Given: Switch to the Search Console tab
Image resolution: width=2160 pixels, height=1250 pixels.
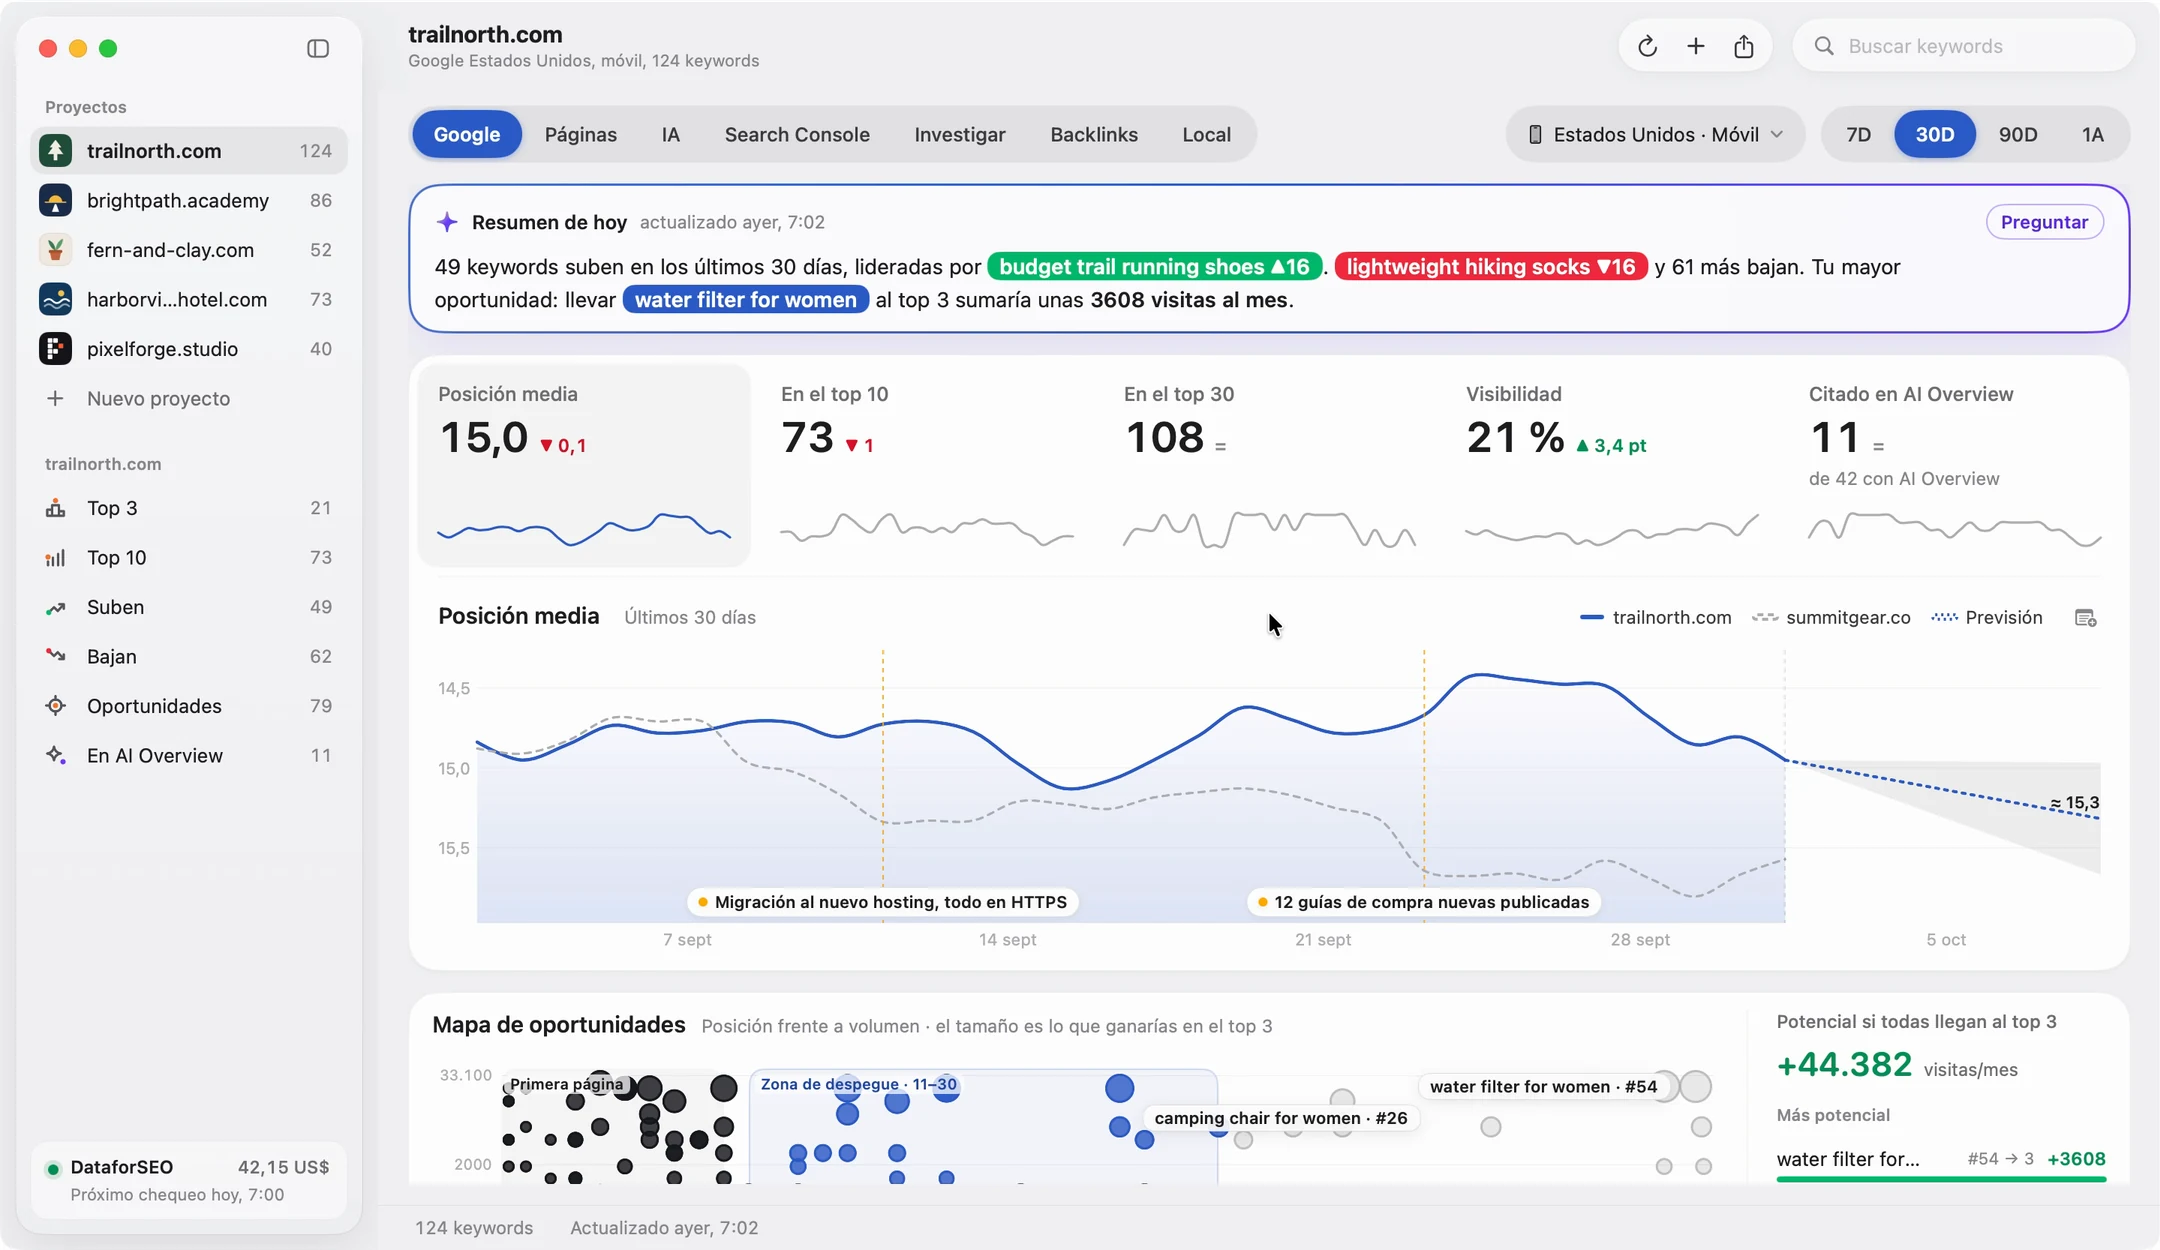Looking at the screenshot, I should [x=797, y=134].
